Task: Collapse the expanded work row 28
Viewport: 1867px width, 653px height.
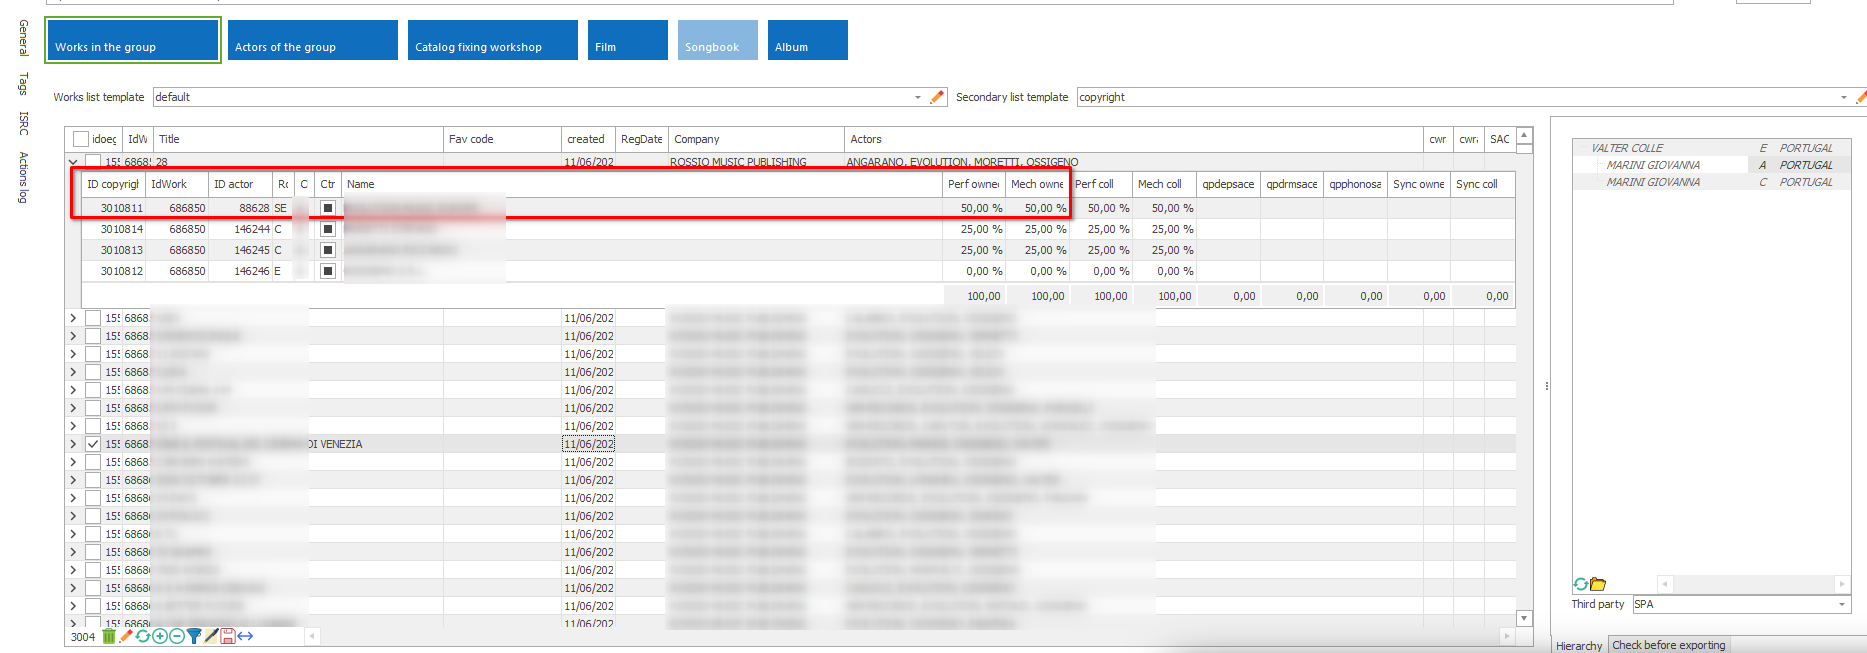Action: [x=73, y=162]
